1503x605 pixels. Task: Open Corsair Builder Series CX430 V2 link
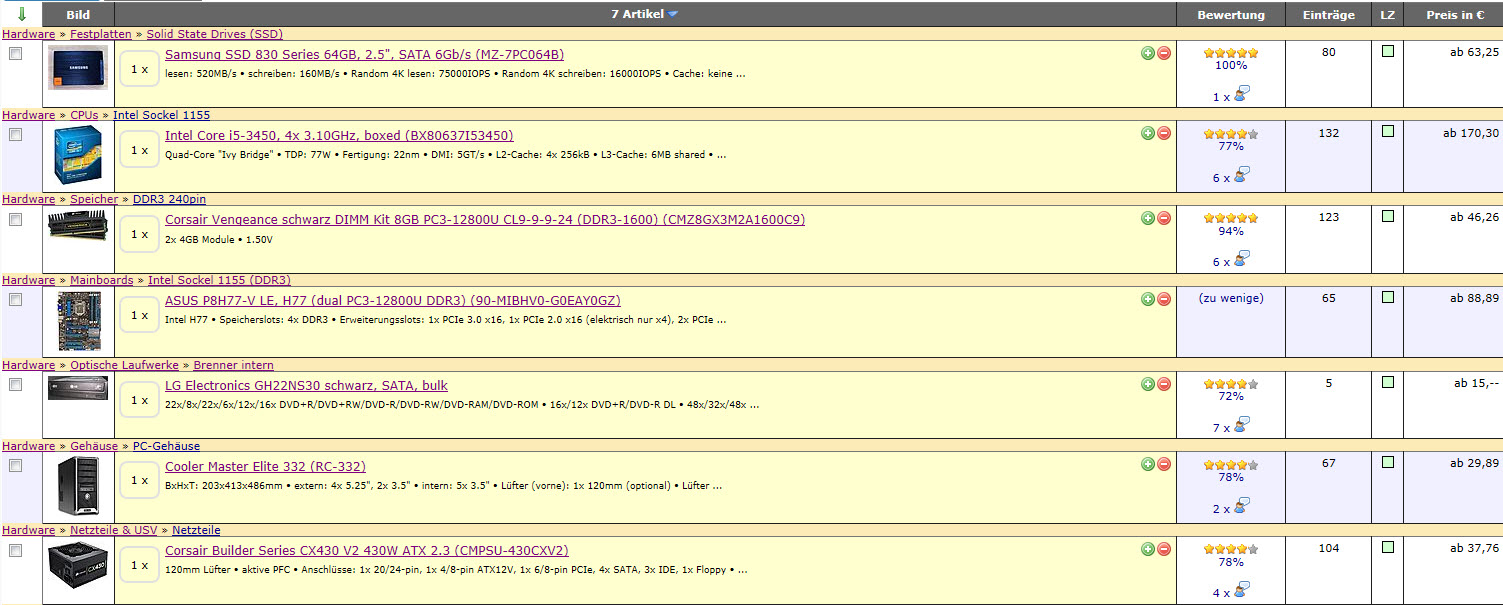pos(367,551)
